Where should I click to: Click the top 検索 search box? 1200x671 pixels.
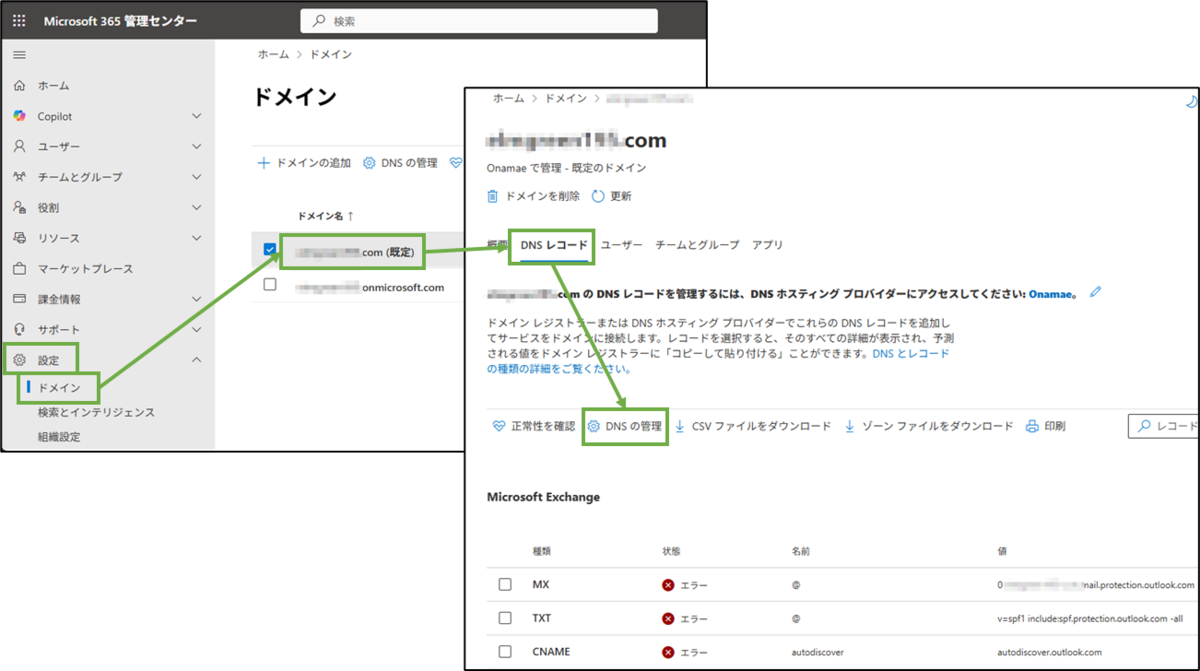[x=479, y=21]
